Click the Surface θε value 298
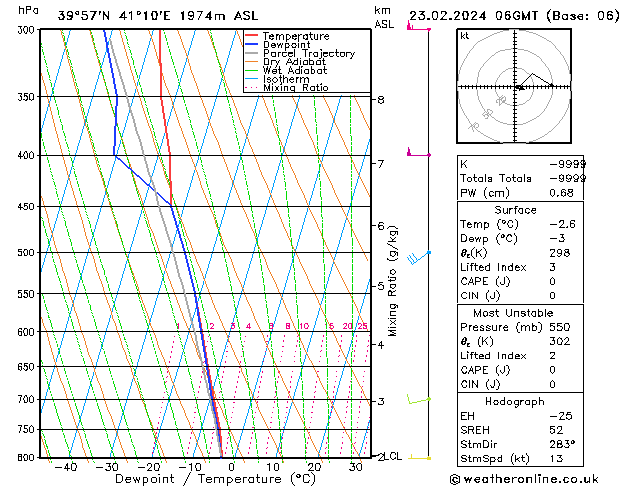The width and height of the screenshot is (629, 486). [x=560, y=253]
